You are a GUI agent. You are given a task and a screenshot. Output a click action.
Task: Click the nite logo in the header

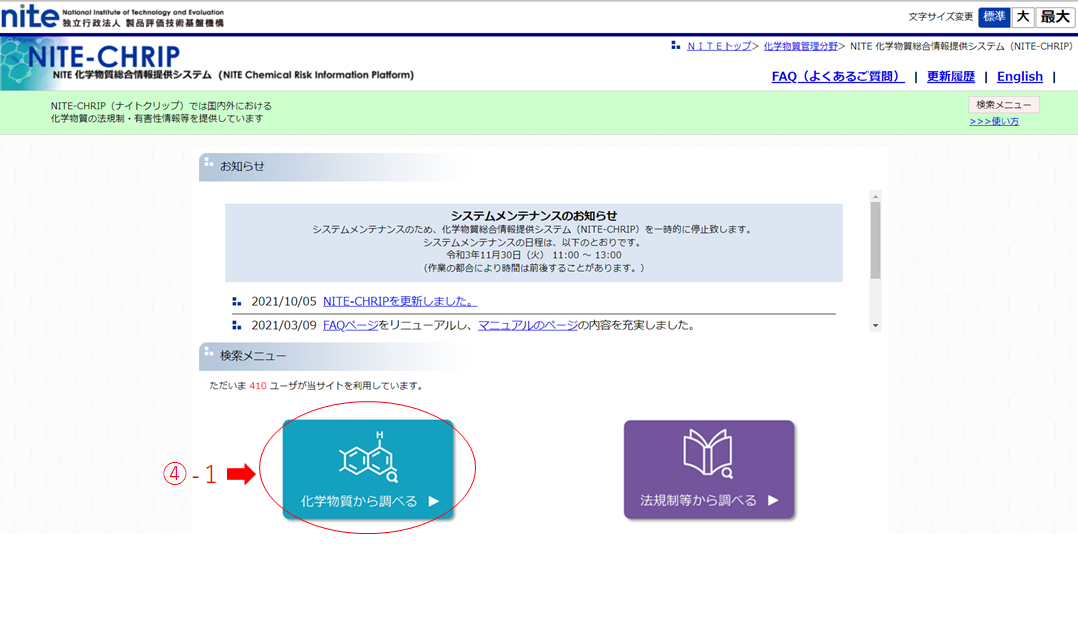click(30, 15)
